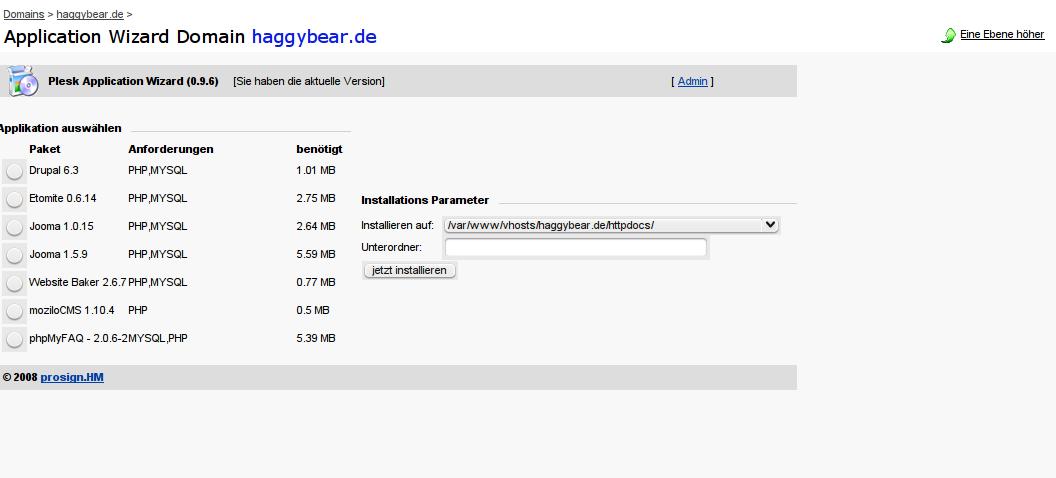Select the phpMyFAQ - 2.0.6-2 radio button
Viewport: 1056px width, 478px height.
tap(14, 339)
